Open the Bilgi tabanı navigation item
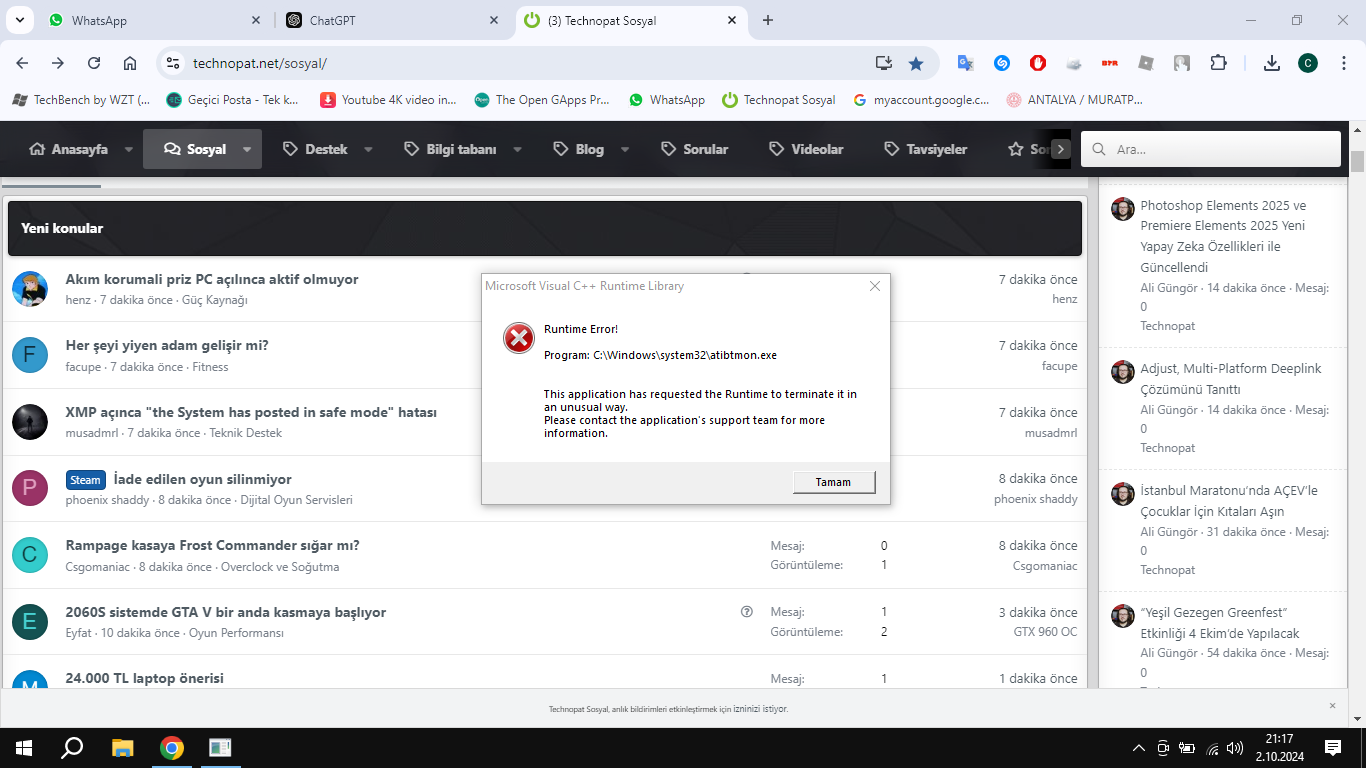Screen dimensions: 1366x768 [450, 149]
